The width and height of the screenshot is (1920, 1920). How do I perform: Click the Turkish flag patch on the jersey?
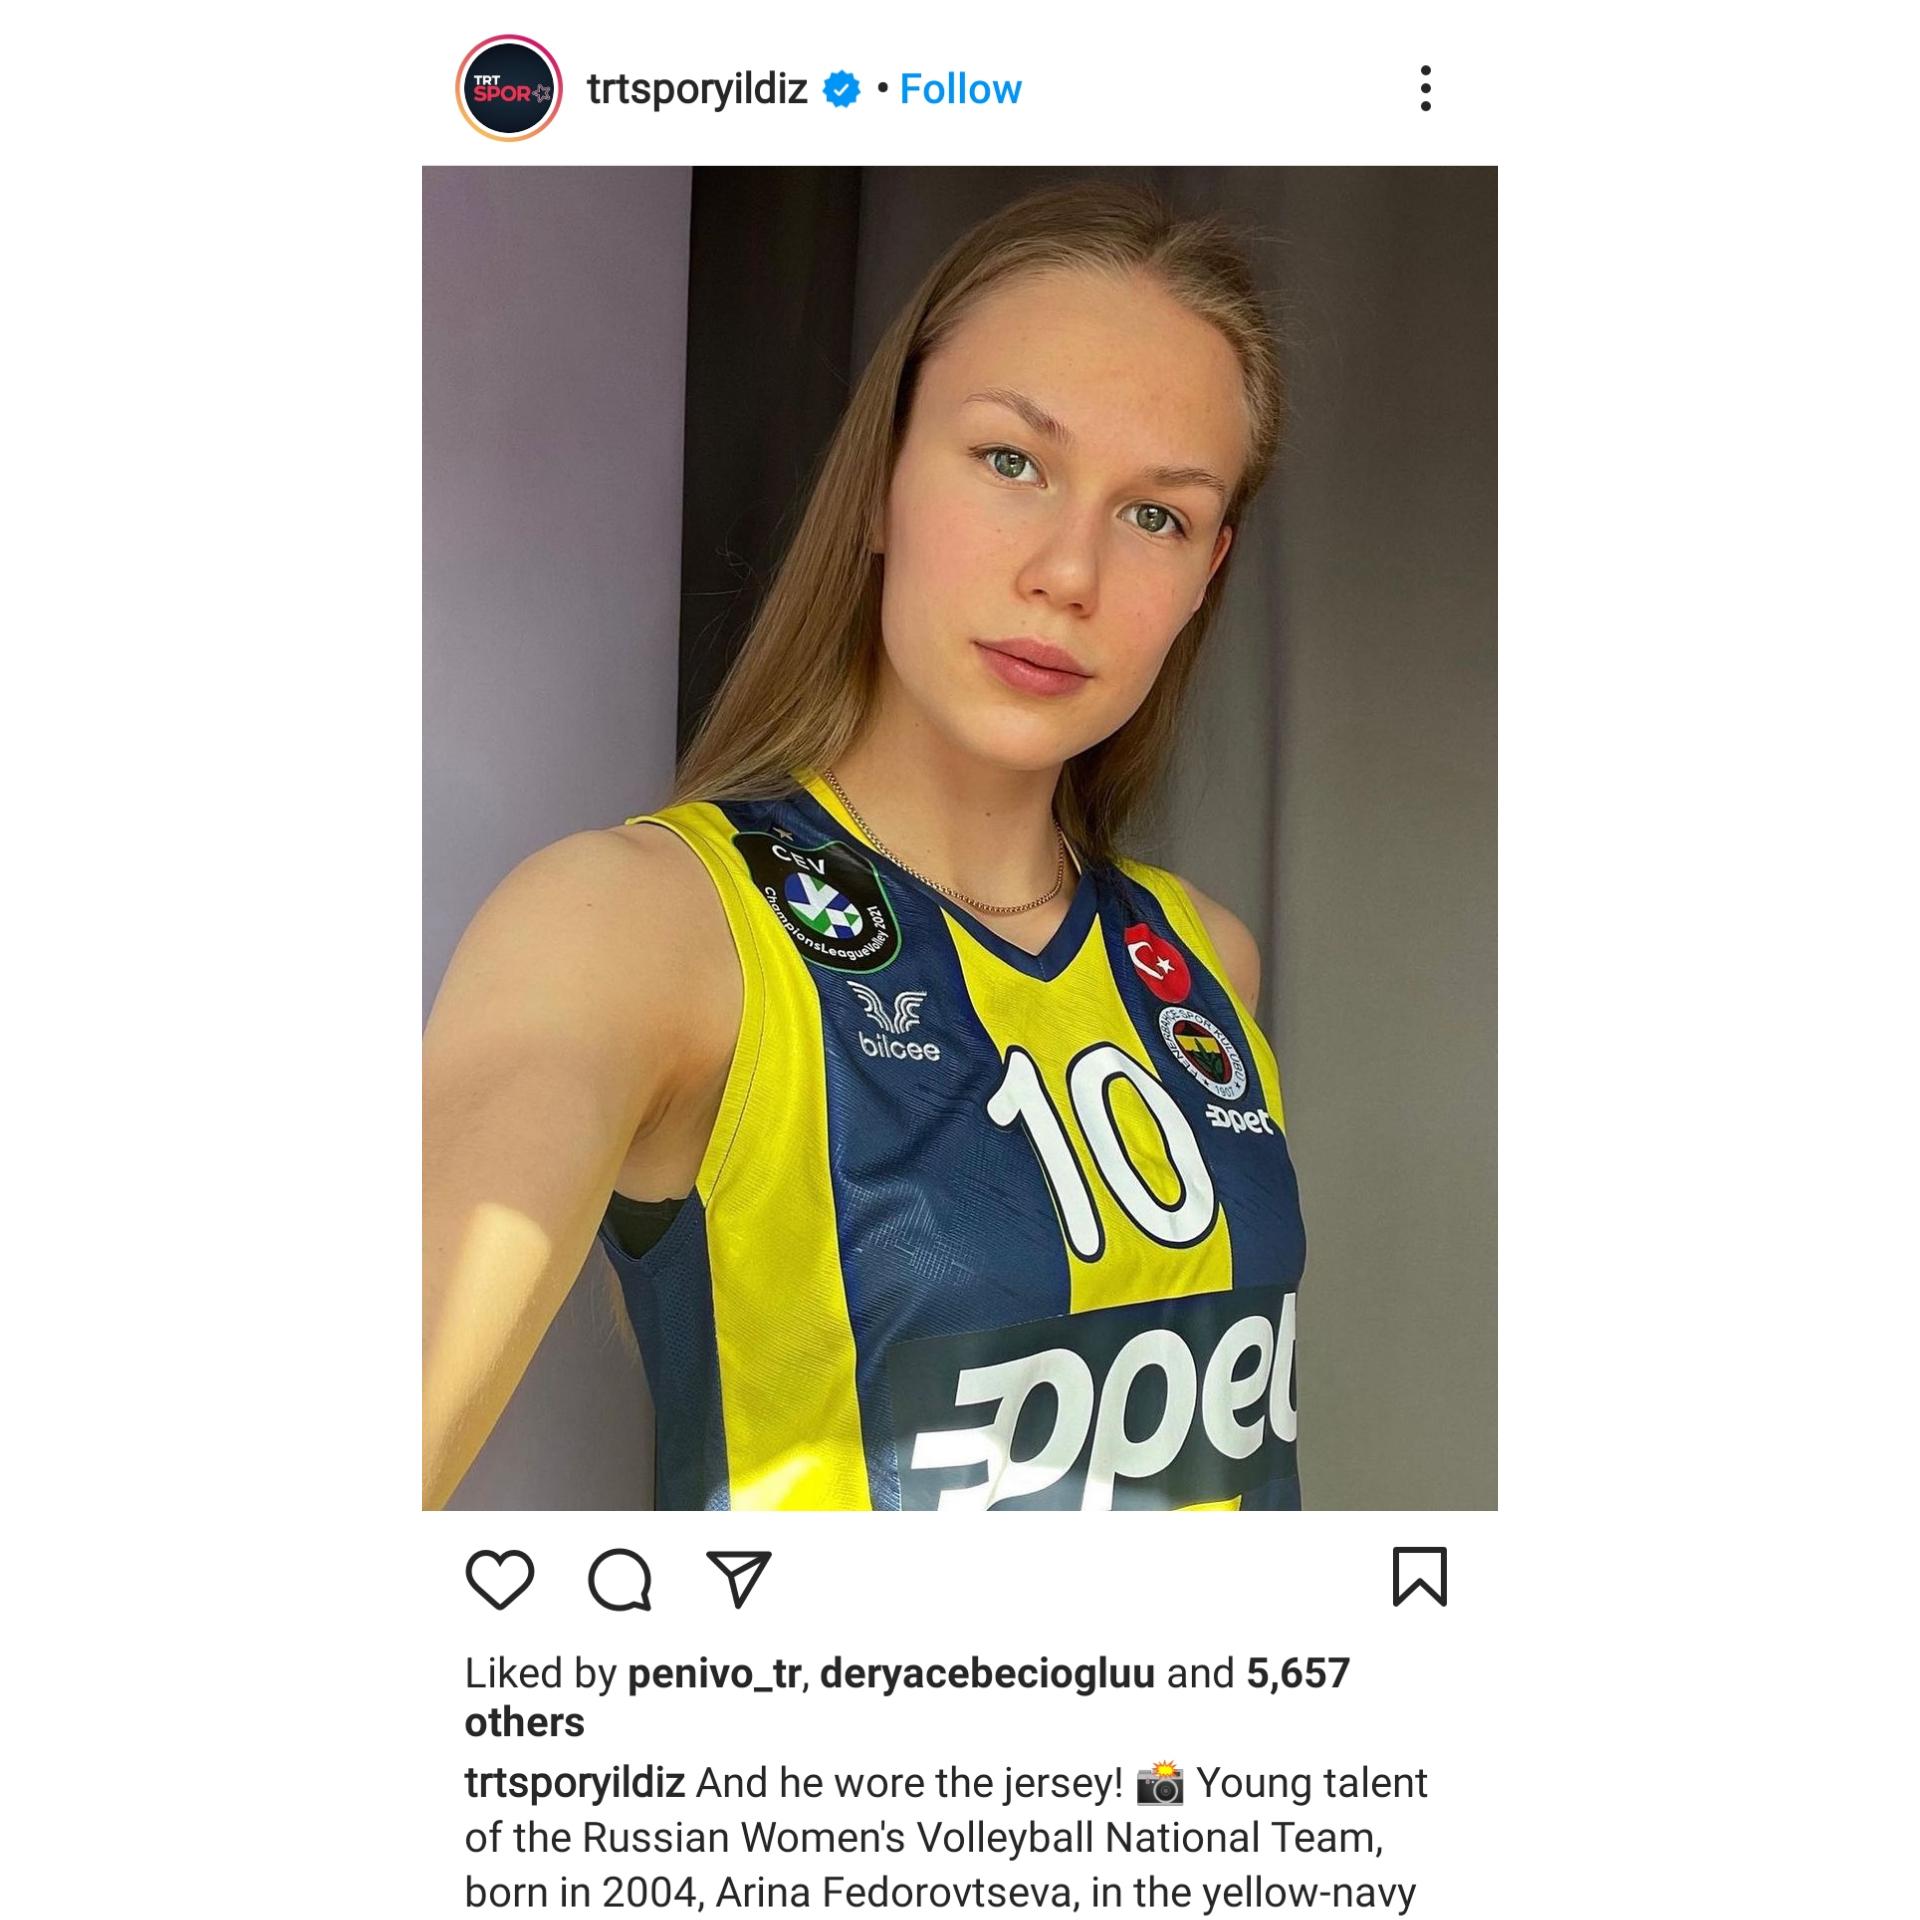click(x=1157, y=963)
